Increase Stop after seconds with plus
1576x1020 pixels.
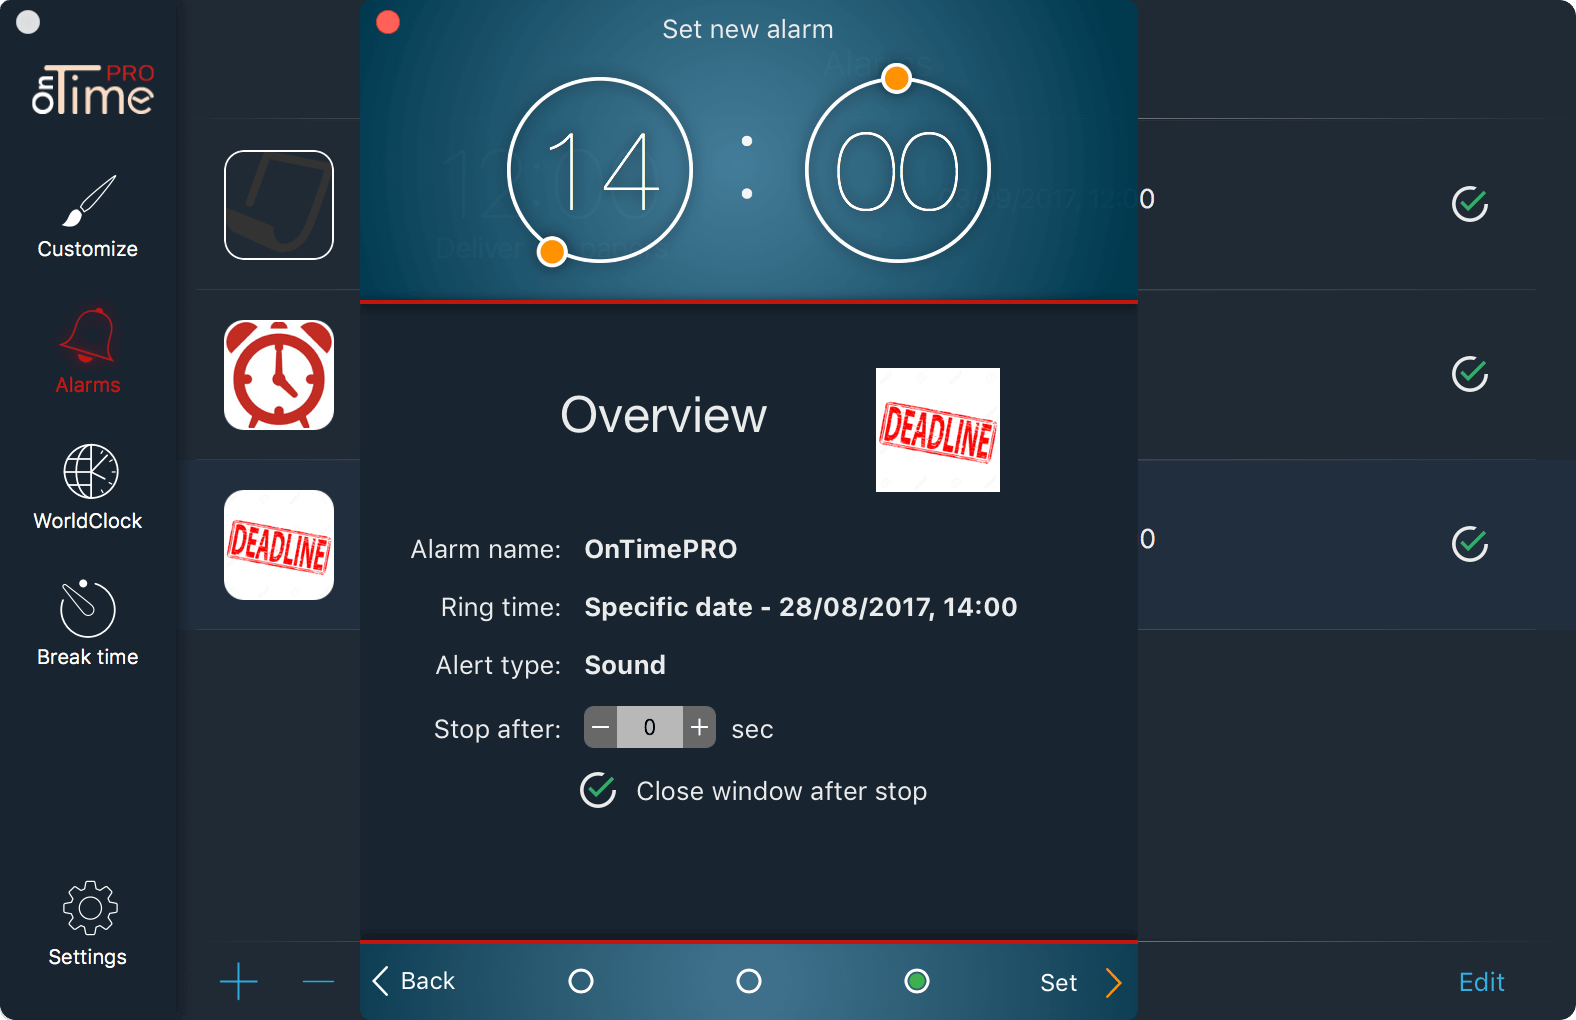(x=700, y=727)
